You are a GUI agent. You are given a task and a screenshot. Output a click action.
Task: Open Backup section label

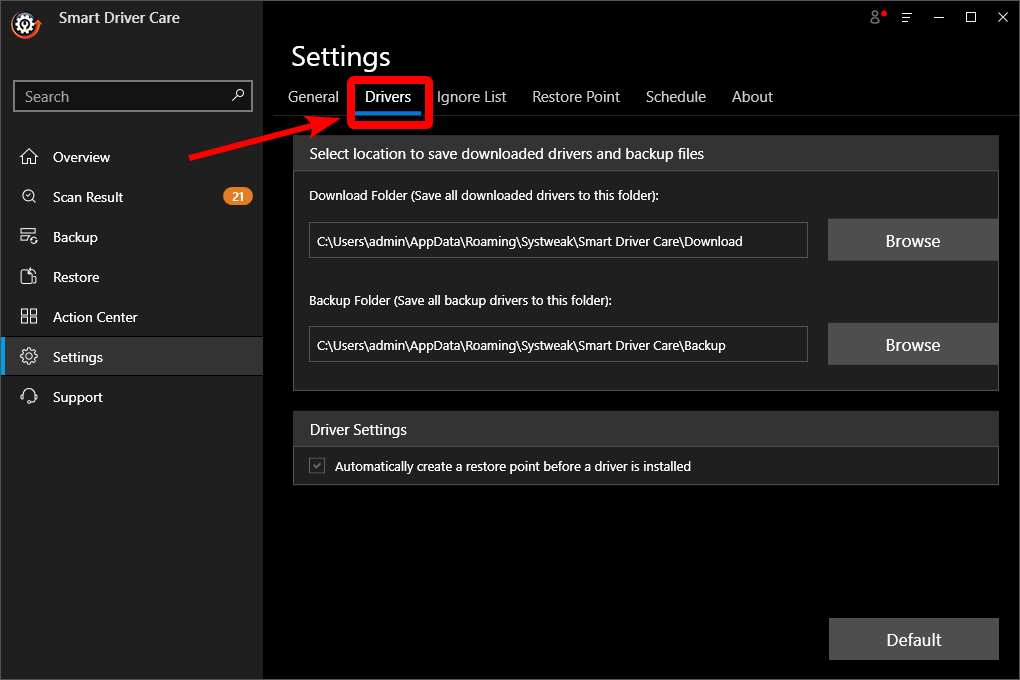(75, 237)
